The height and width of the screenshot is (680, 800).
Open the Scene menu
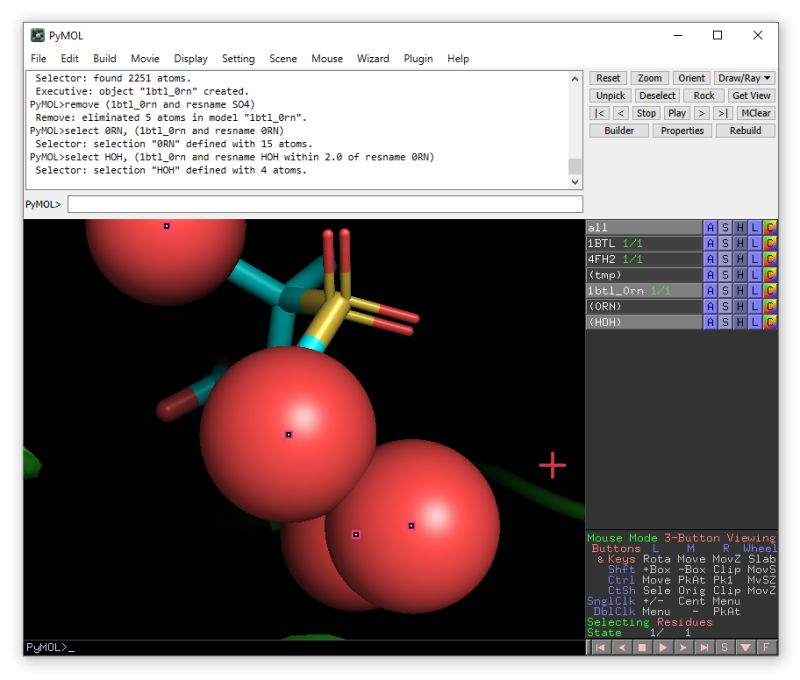[283, 59]
